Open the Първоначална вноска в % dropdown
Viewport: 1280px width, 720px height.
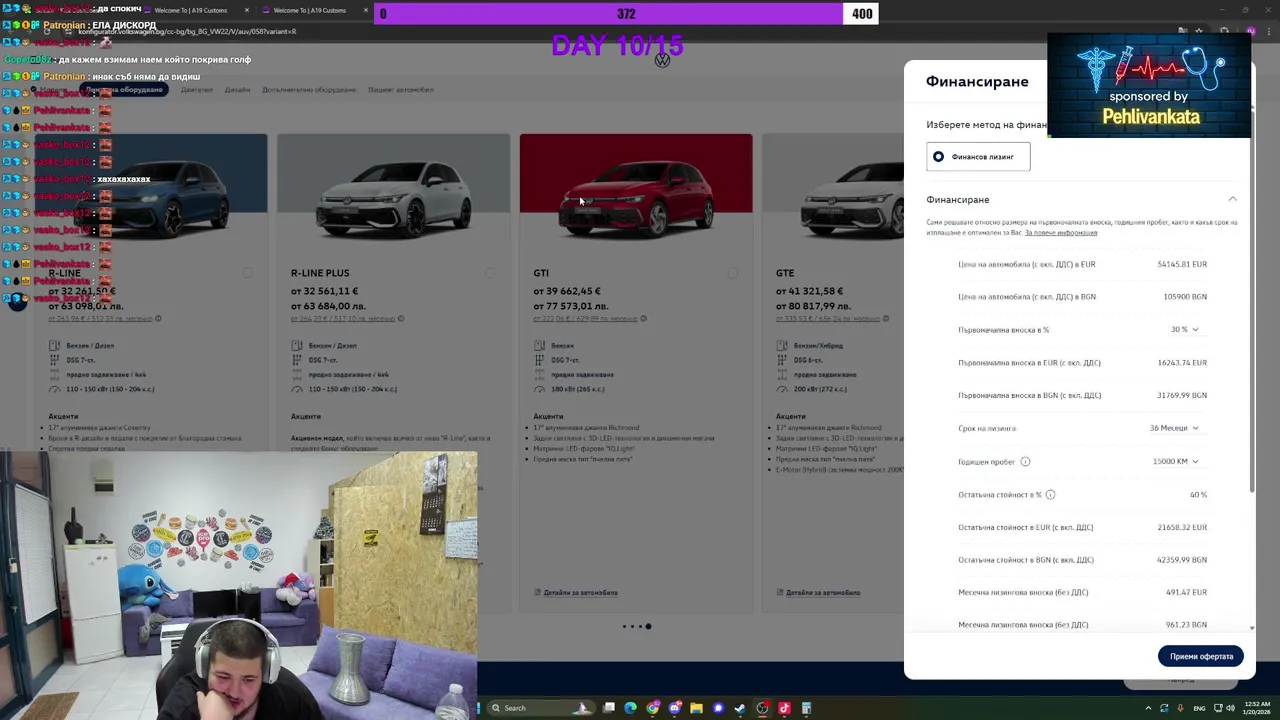pos(1184,330)
